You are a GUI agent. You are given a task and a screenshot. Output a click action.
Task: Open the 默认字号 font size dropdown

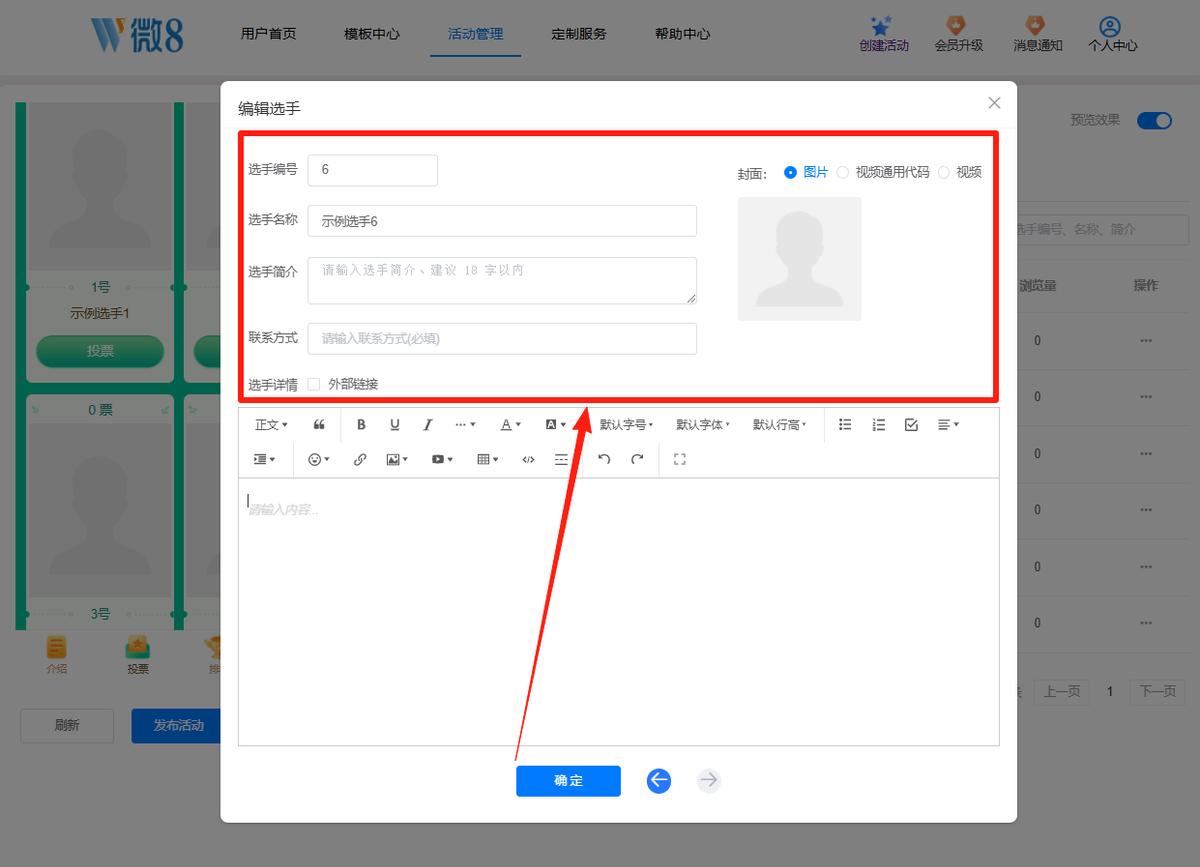tap(626, 425)
